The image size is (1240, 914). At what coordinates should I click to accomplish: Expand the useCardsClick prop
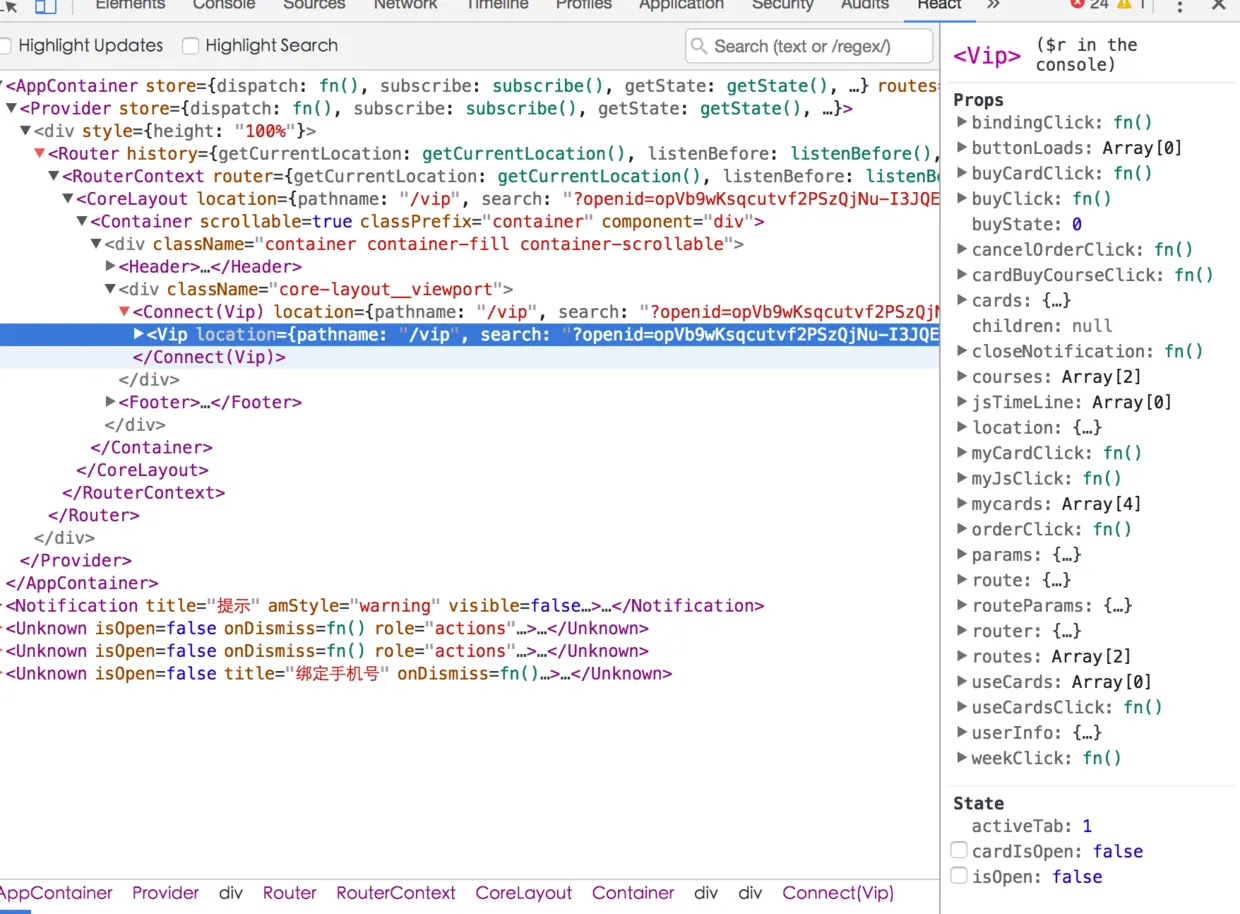pyautogui.click(x=962, y=707)
